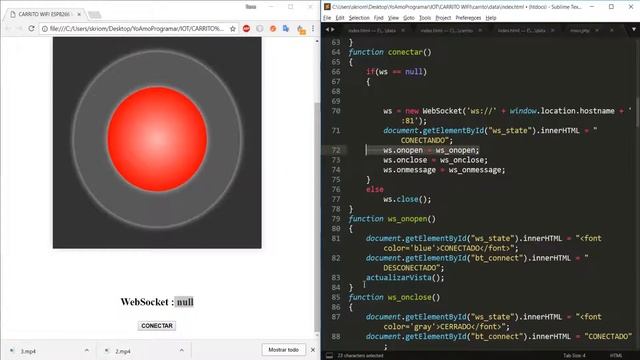Open the 3.mp4 download item
Screen dimensions: 640x360
[x=29, y=351]
